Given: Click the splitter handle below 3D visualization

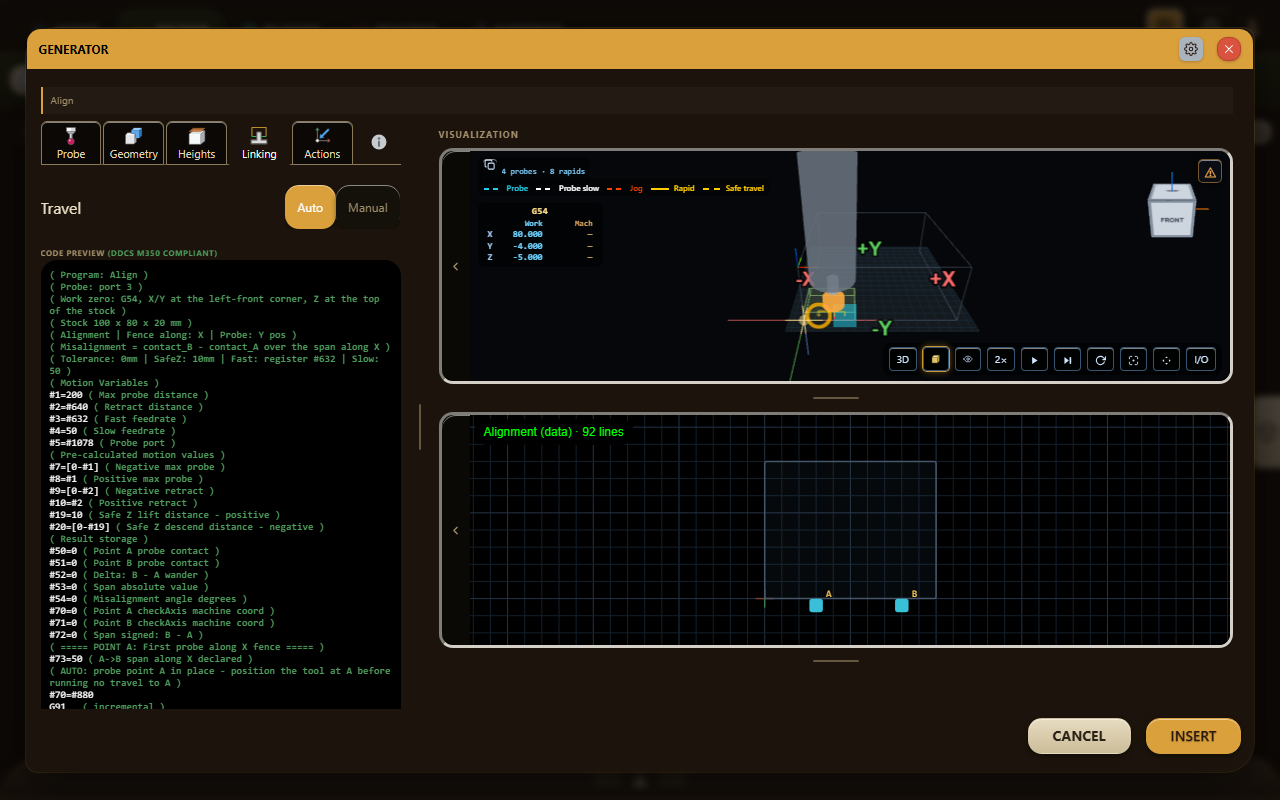Looking at the screenshot, I should 836,397.
